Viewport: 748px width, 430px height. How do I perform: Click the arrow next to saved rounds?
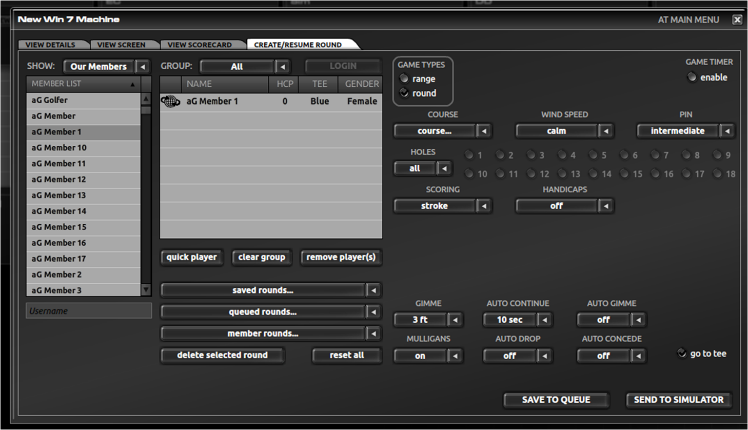(374, 290)
